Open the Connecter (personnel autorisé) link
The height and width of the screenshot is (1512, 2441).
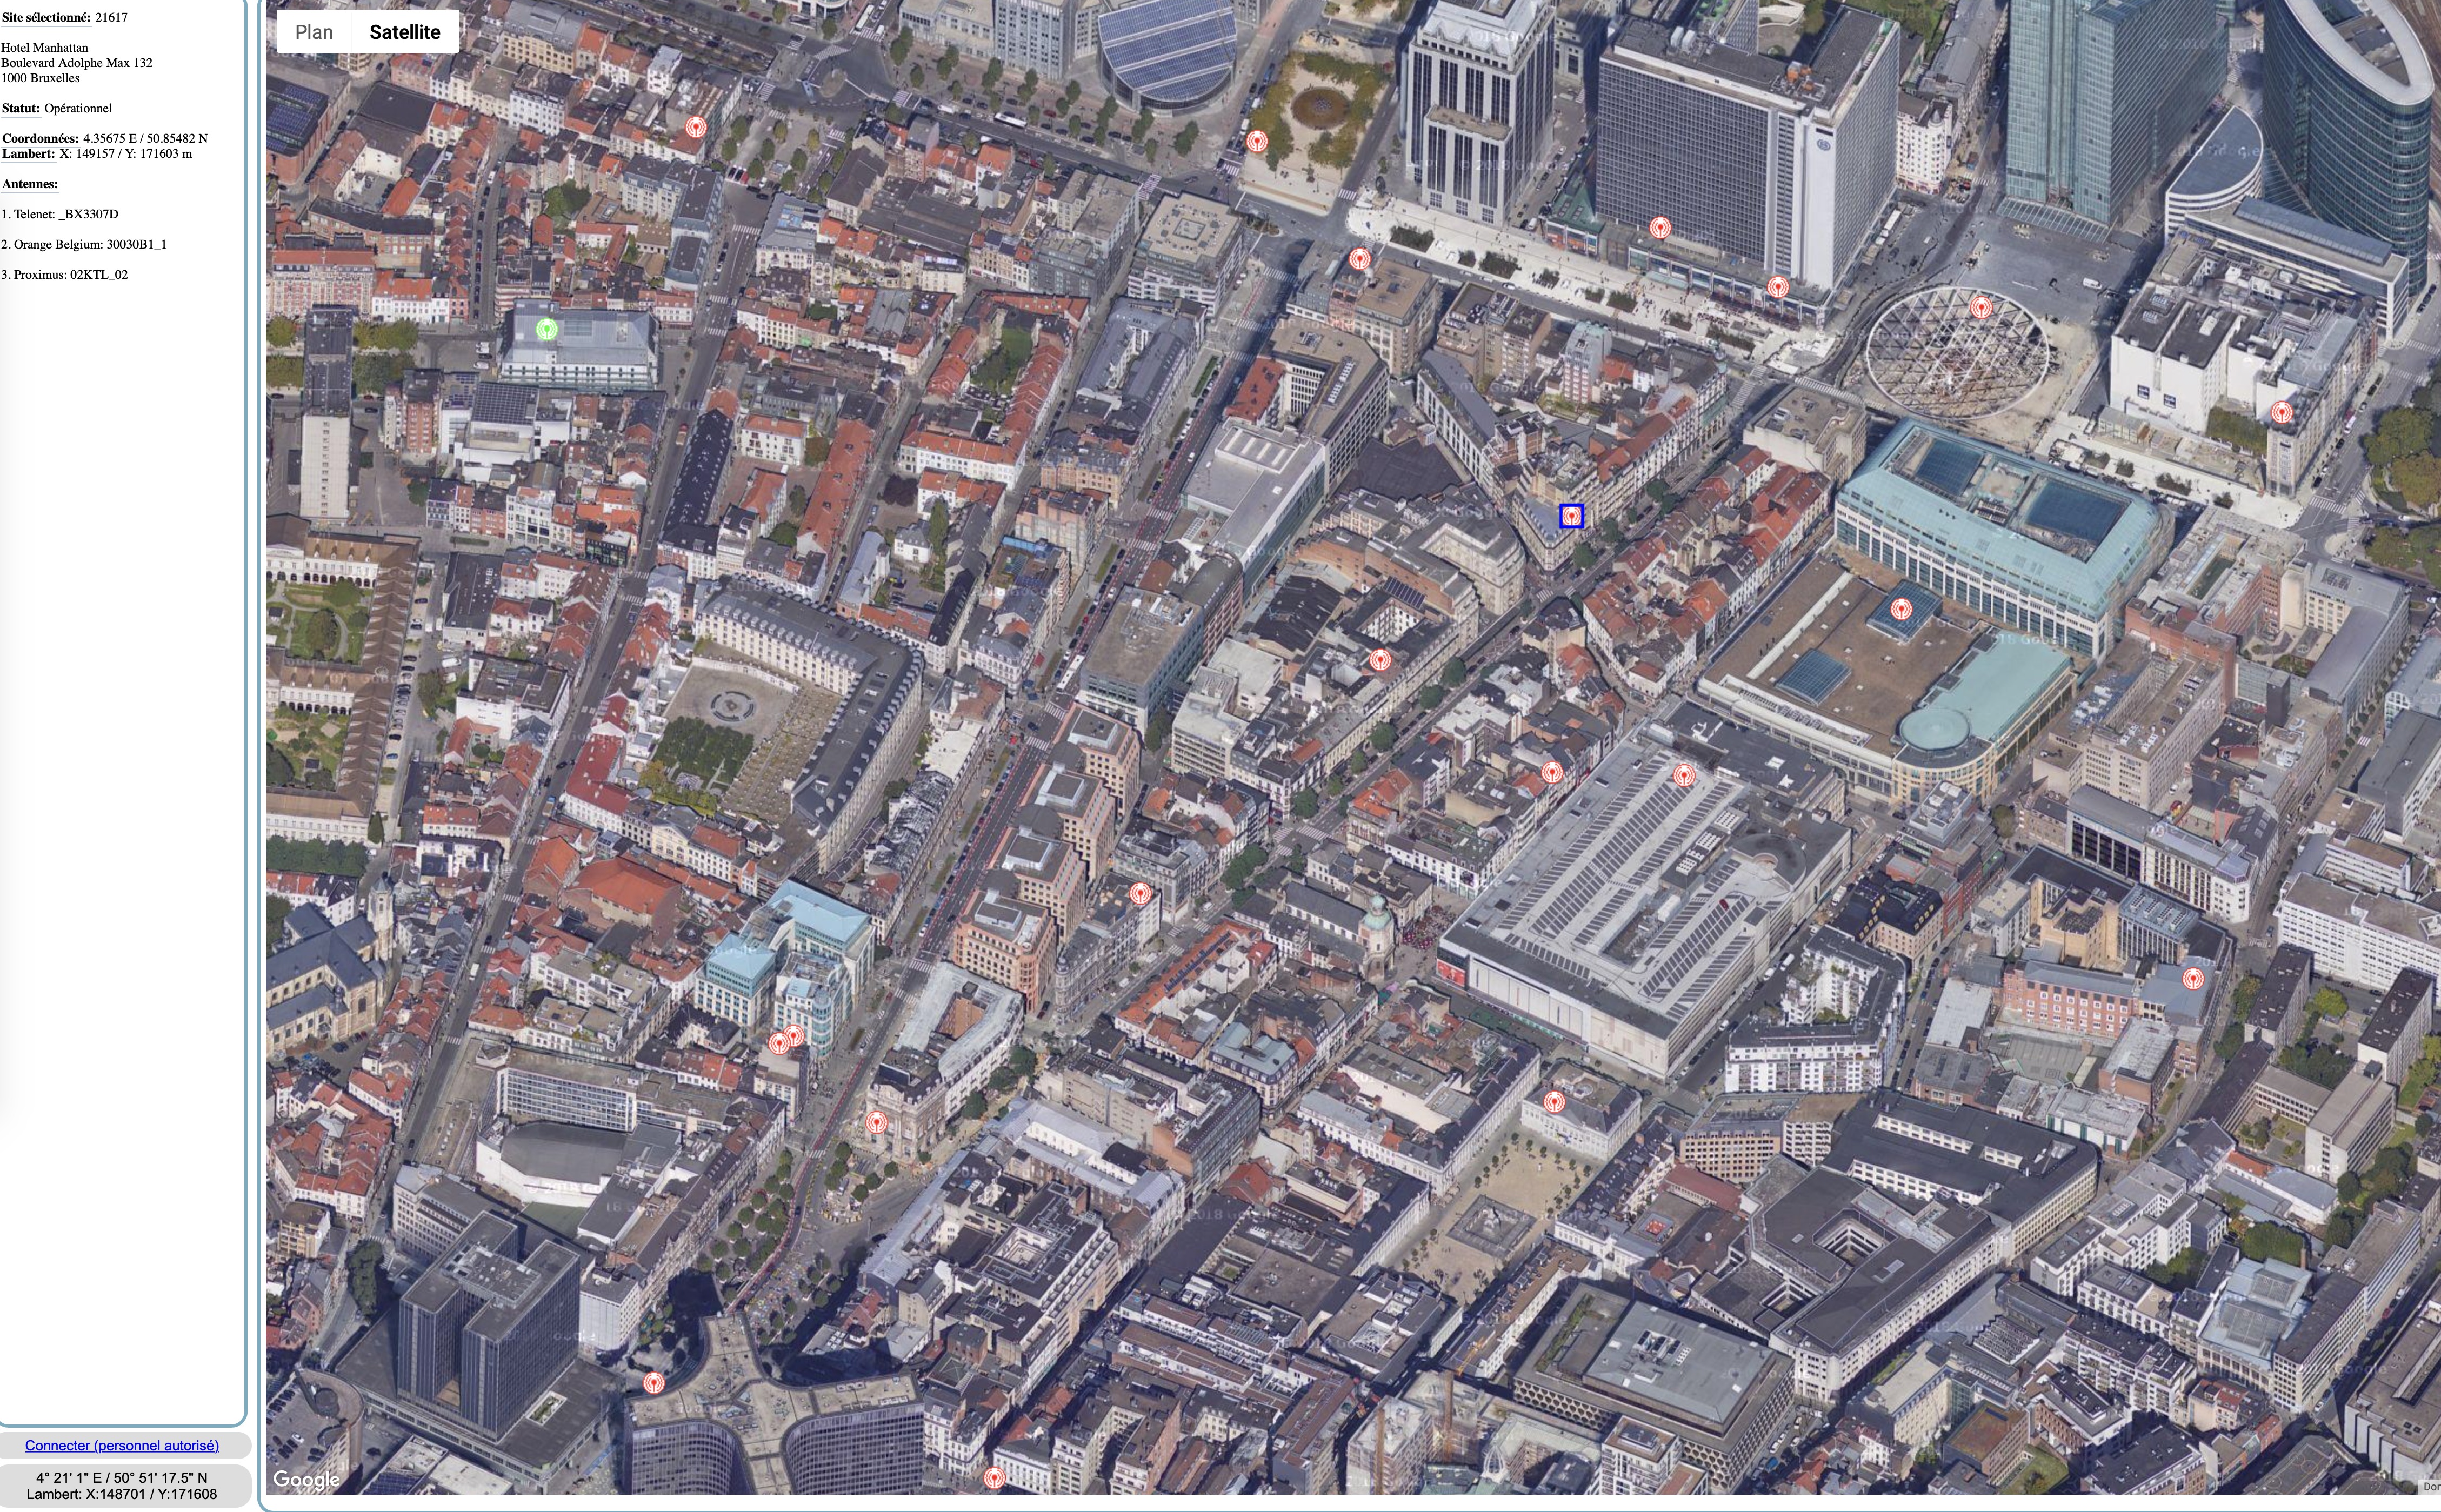pyautogui.click(x=122, y=1445)
